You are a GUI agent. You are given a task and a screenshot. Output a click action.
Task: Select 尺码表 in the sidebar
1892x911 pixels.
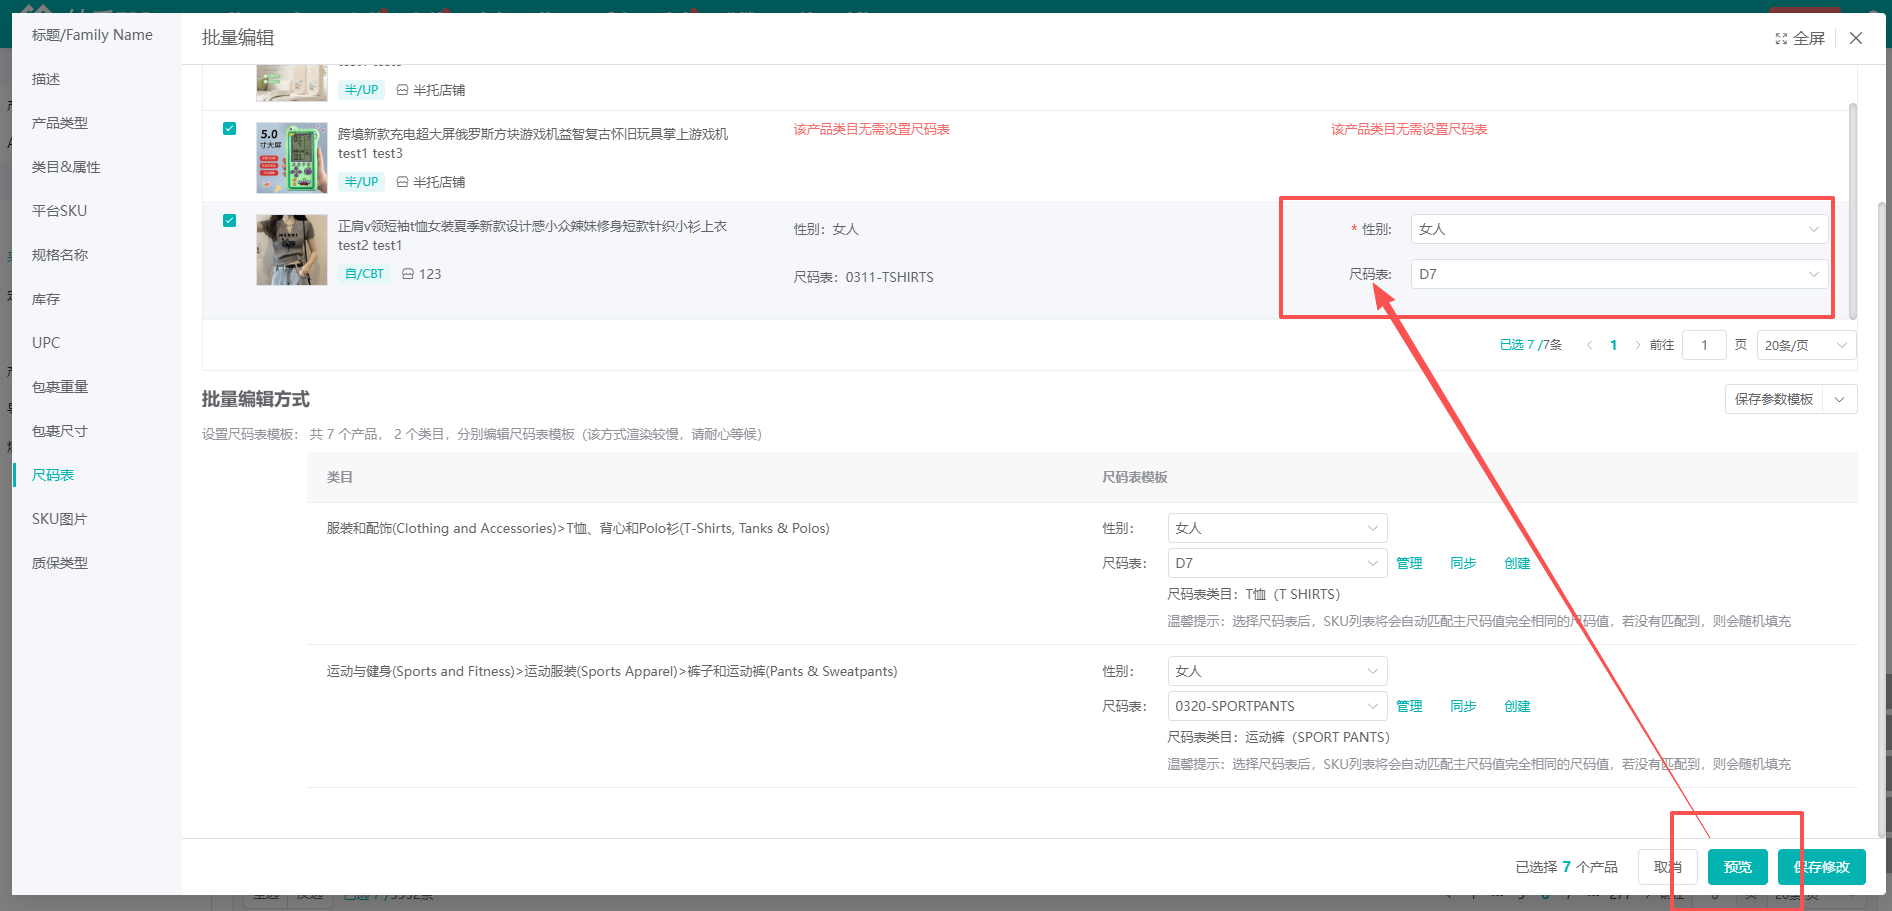pos(53,475)
